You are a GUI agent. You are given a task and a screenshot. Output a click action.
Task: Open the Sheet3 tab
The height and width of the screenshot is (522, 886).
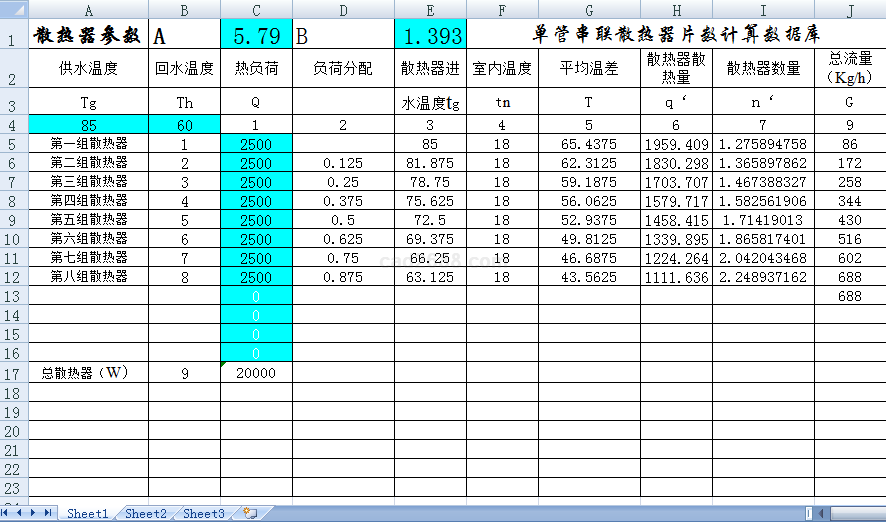203,513
